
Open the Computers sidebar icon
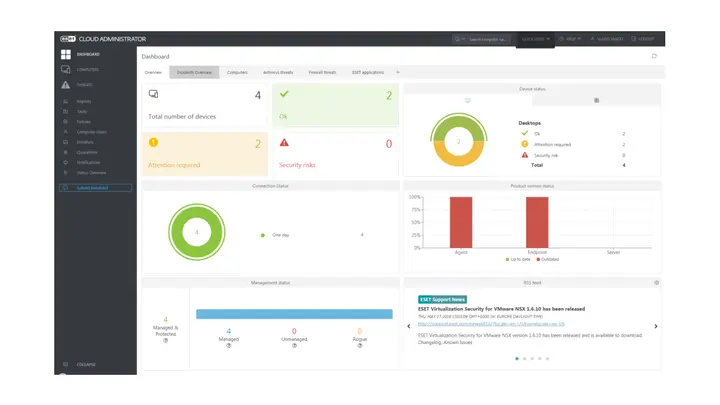coord(66,69)
